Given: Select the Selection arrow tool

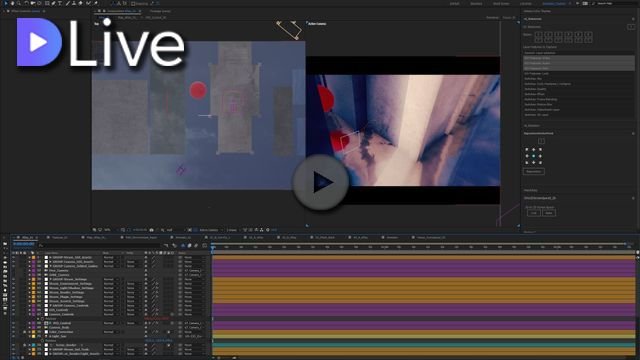Looking at the screenshot, I should 6,3.
